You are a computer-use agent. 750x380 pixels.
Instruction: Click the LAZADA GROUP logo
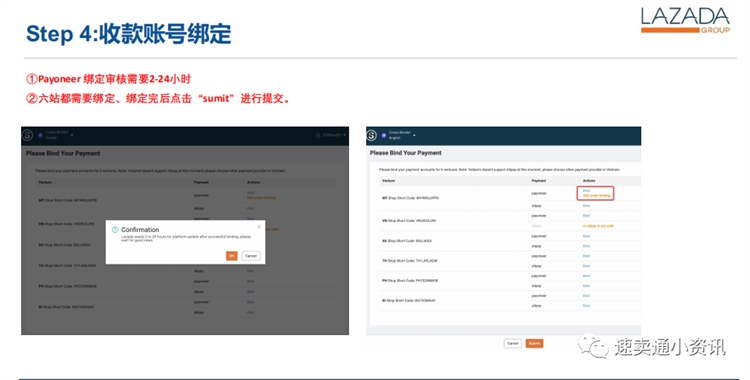(x=685, y=21)
